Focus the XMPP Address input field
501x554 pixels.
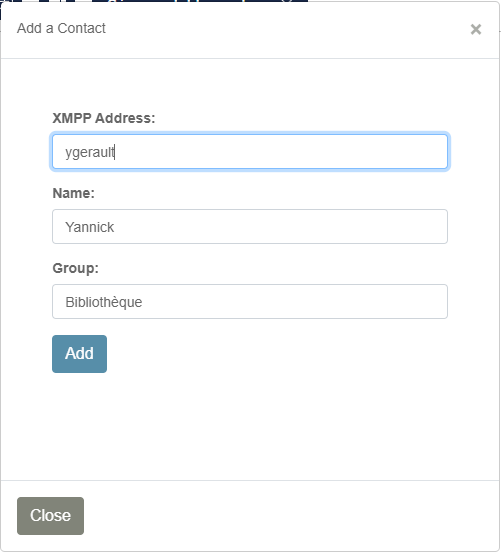pos(250,152)
